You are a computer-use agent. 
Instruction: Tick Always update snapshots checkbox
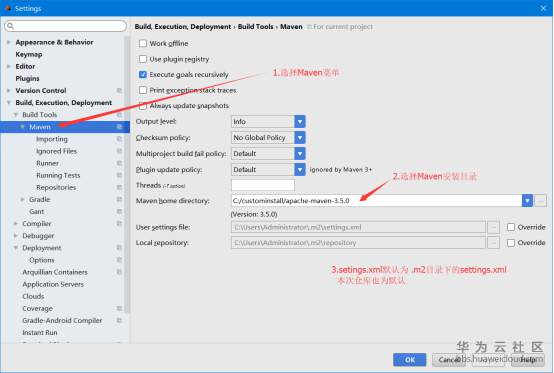point(143,106)
